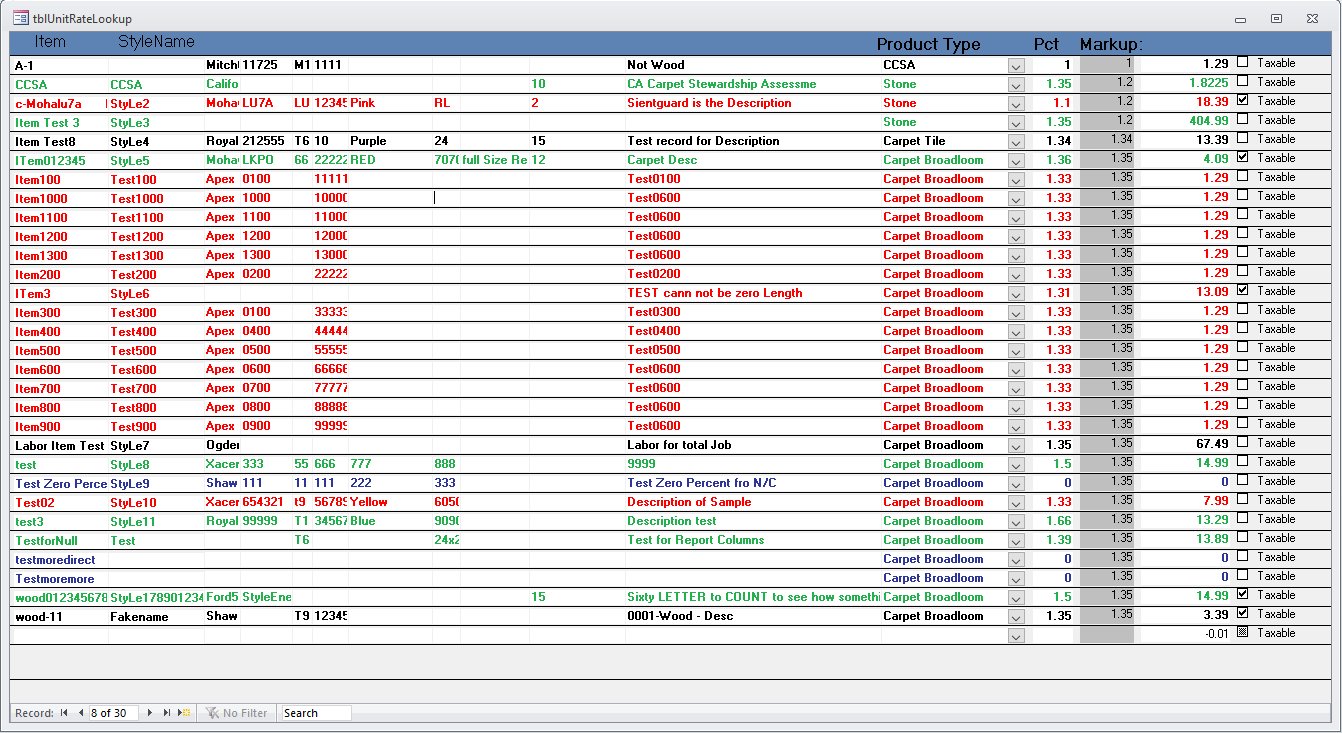
Task: Click the Pct field showing 1.66
Action: pyautogui.click(x=1052, y=521)
